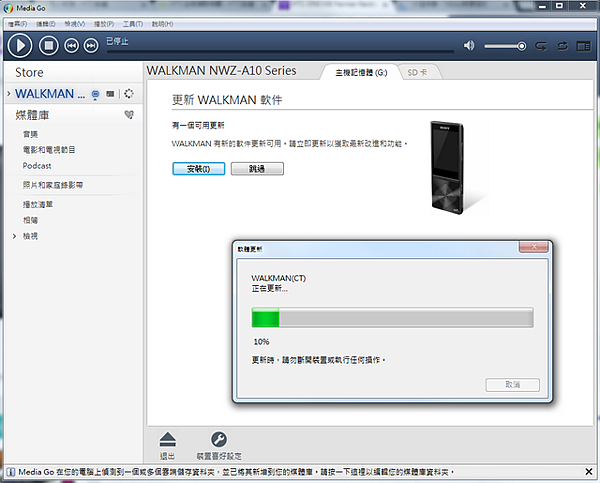Click the sync spinner icon beside WALKMAN
The image size is (600, 483).
tap(129, 93)
